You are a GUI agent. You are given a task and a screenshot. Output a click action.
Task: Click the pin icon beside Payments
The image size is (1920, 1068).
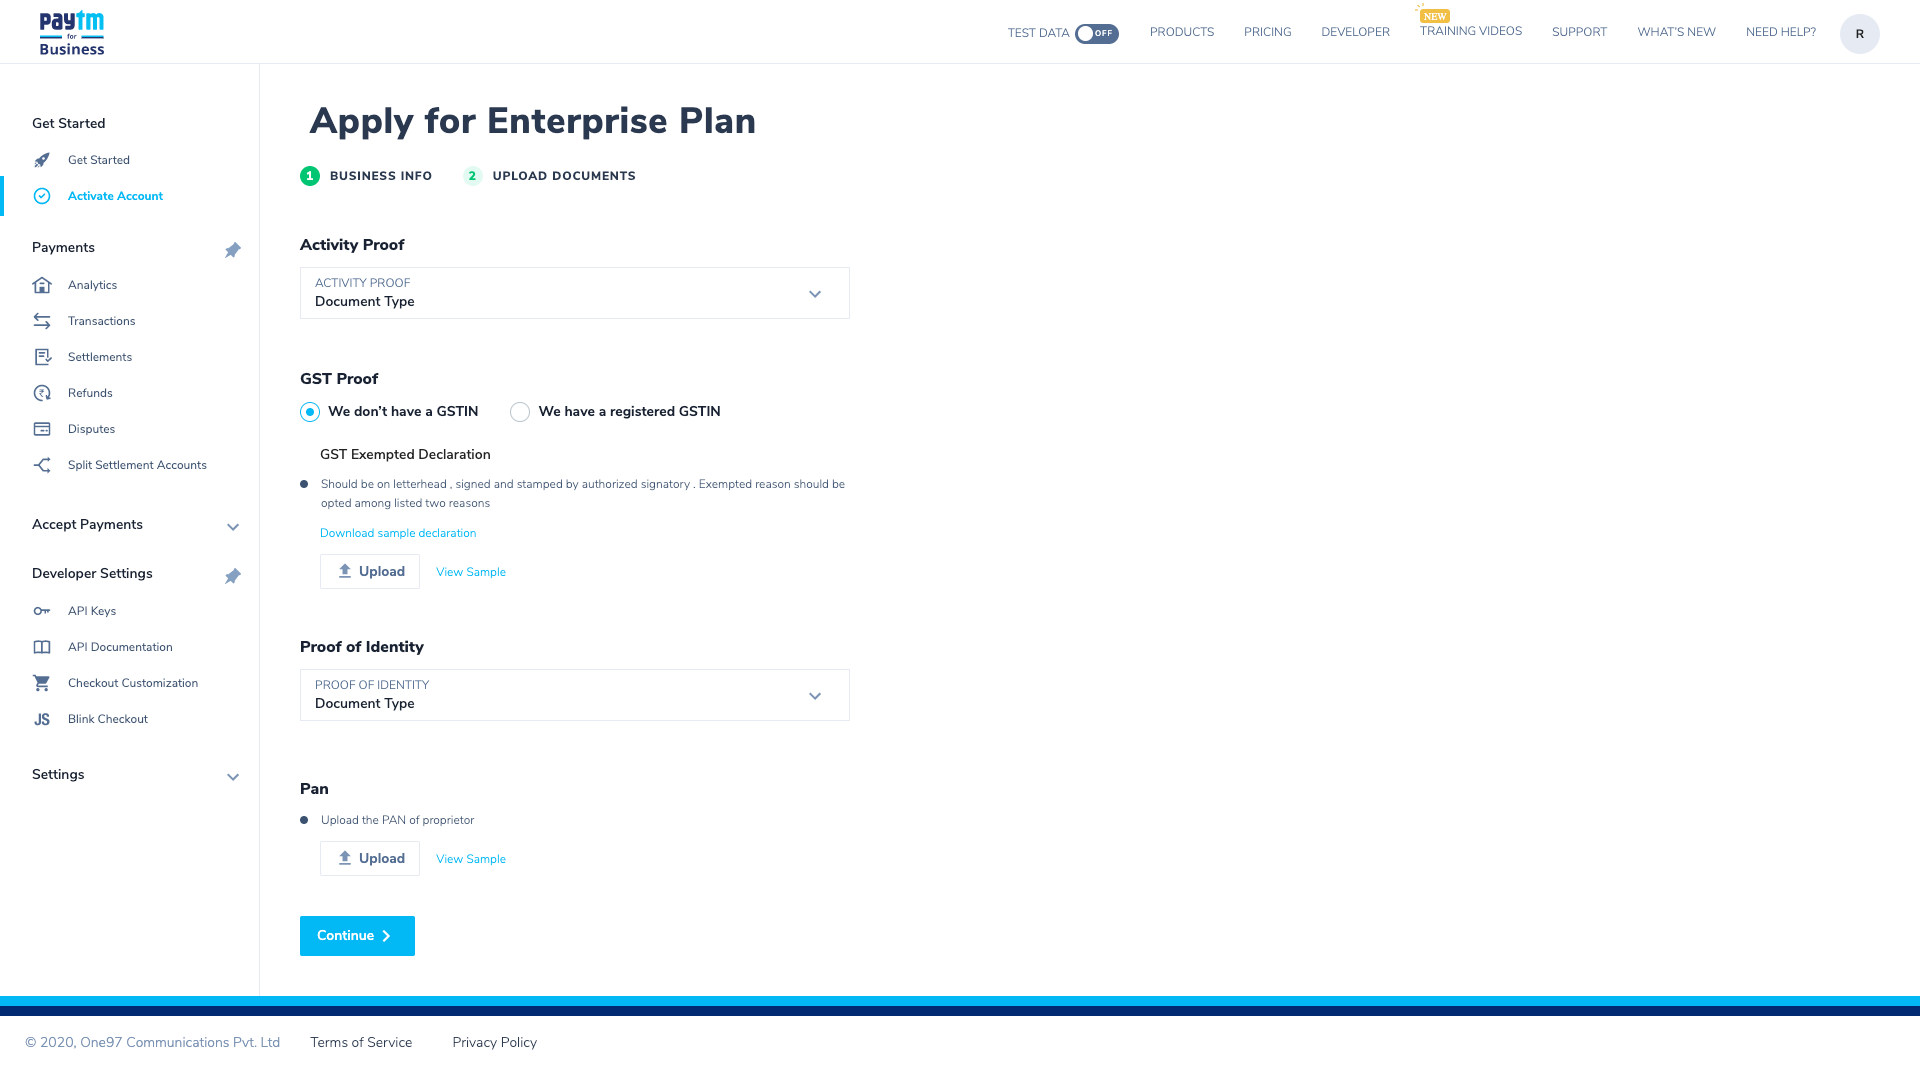[233, 250]
